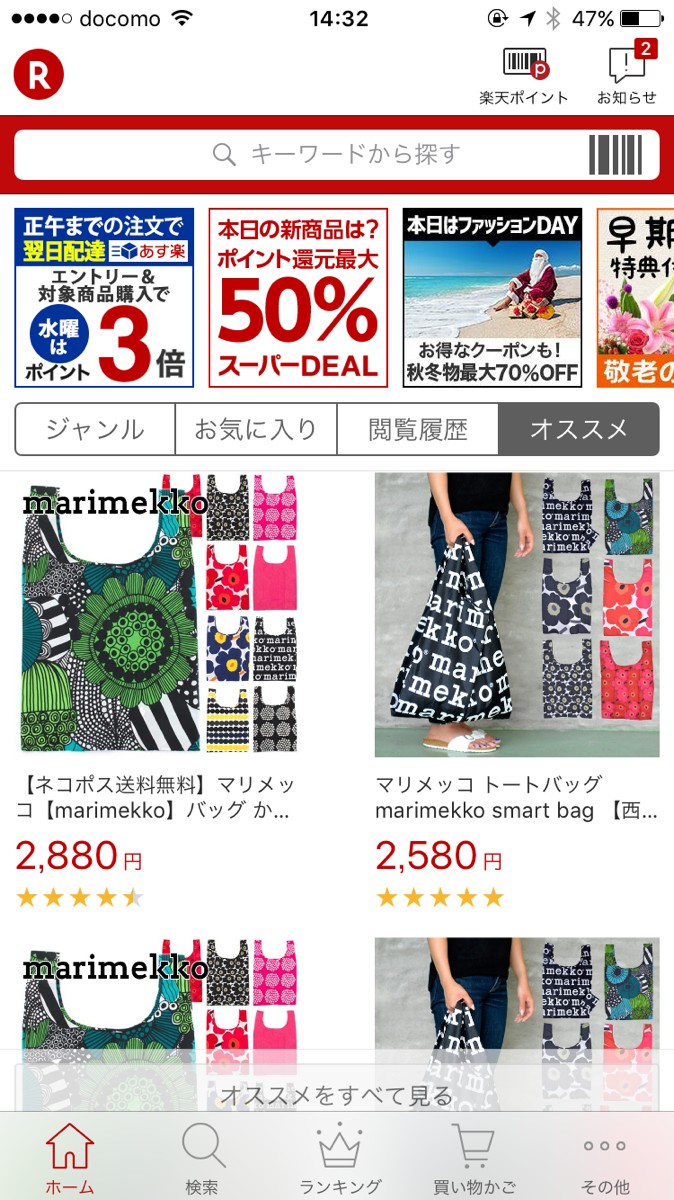Tap the magnifier icon in keyword field

pos(225,155)
